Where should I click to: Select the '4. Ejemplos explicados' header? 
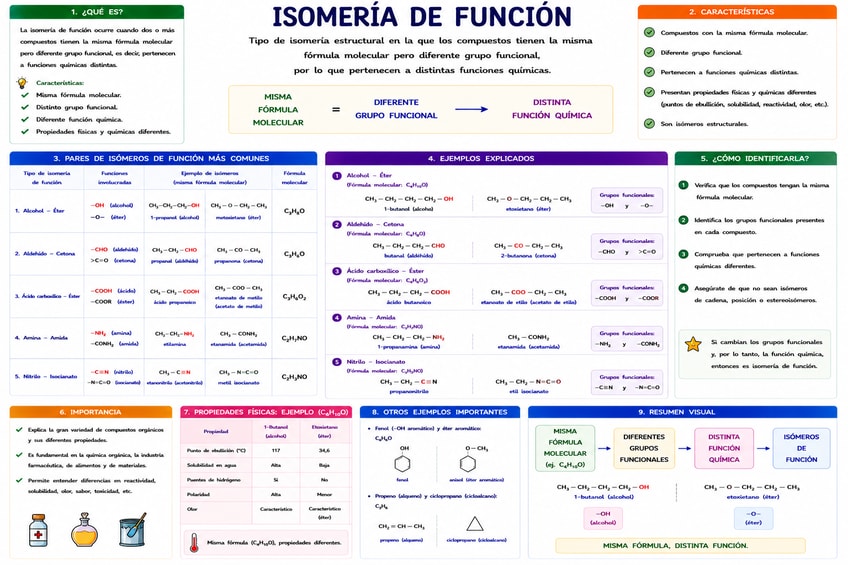496,158
